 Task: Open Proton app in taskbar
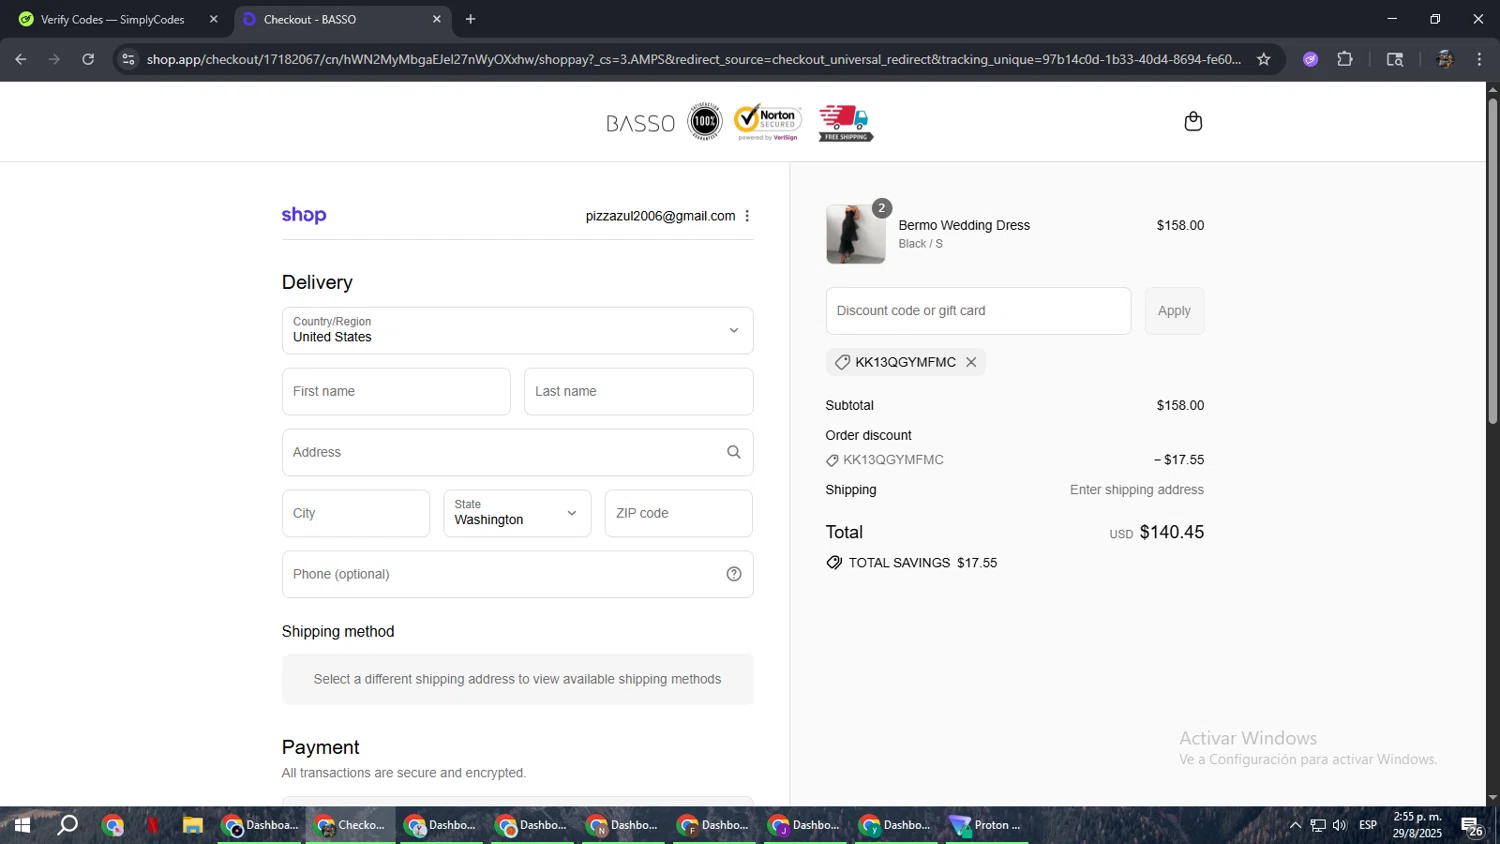click(987, 825)
